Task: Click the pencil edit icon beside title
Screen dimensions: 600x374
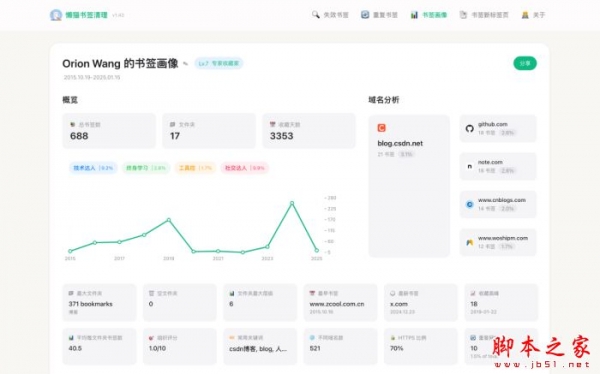Action: (186, 64)
